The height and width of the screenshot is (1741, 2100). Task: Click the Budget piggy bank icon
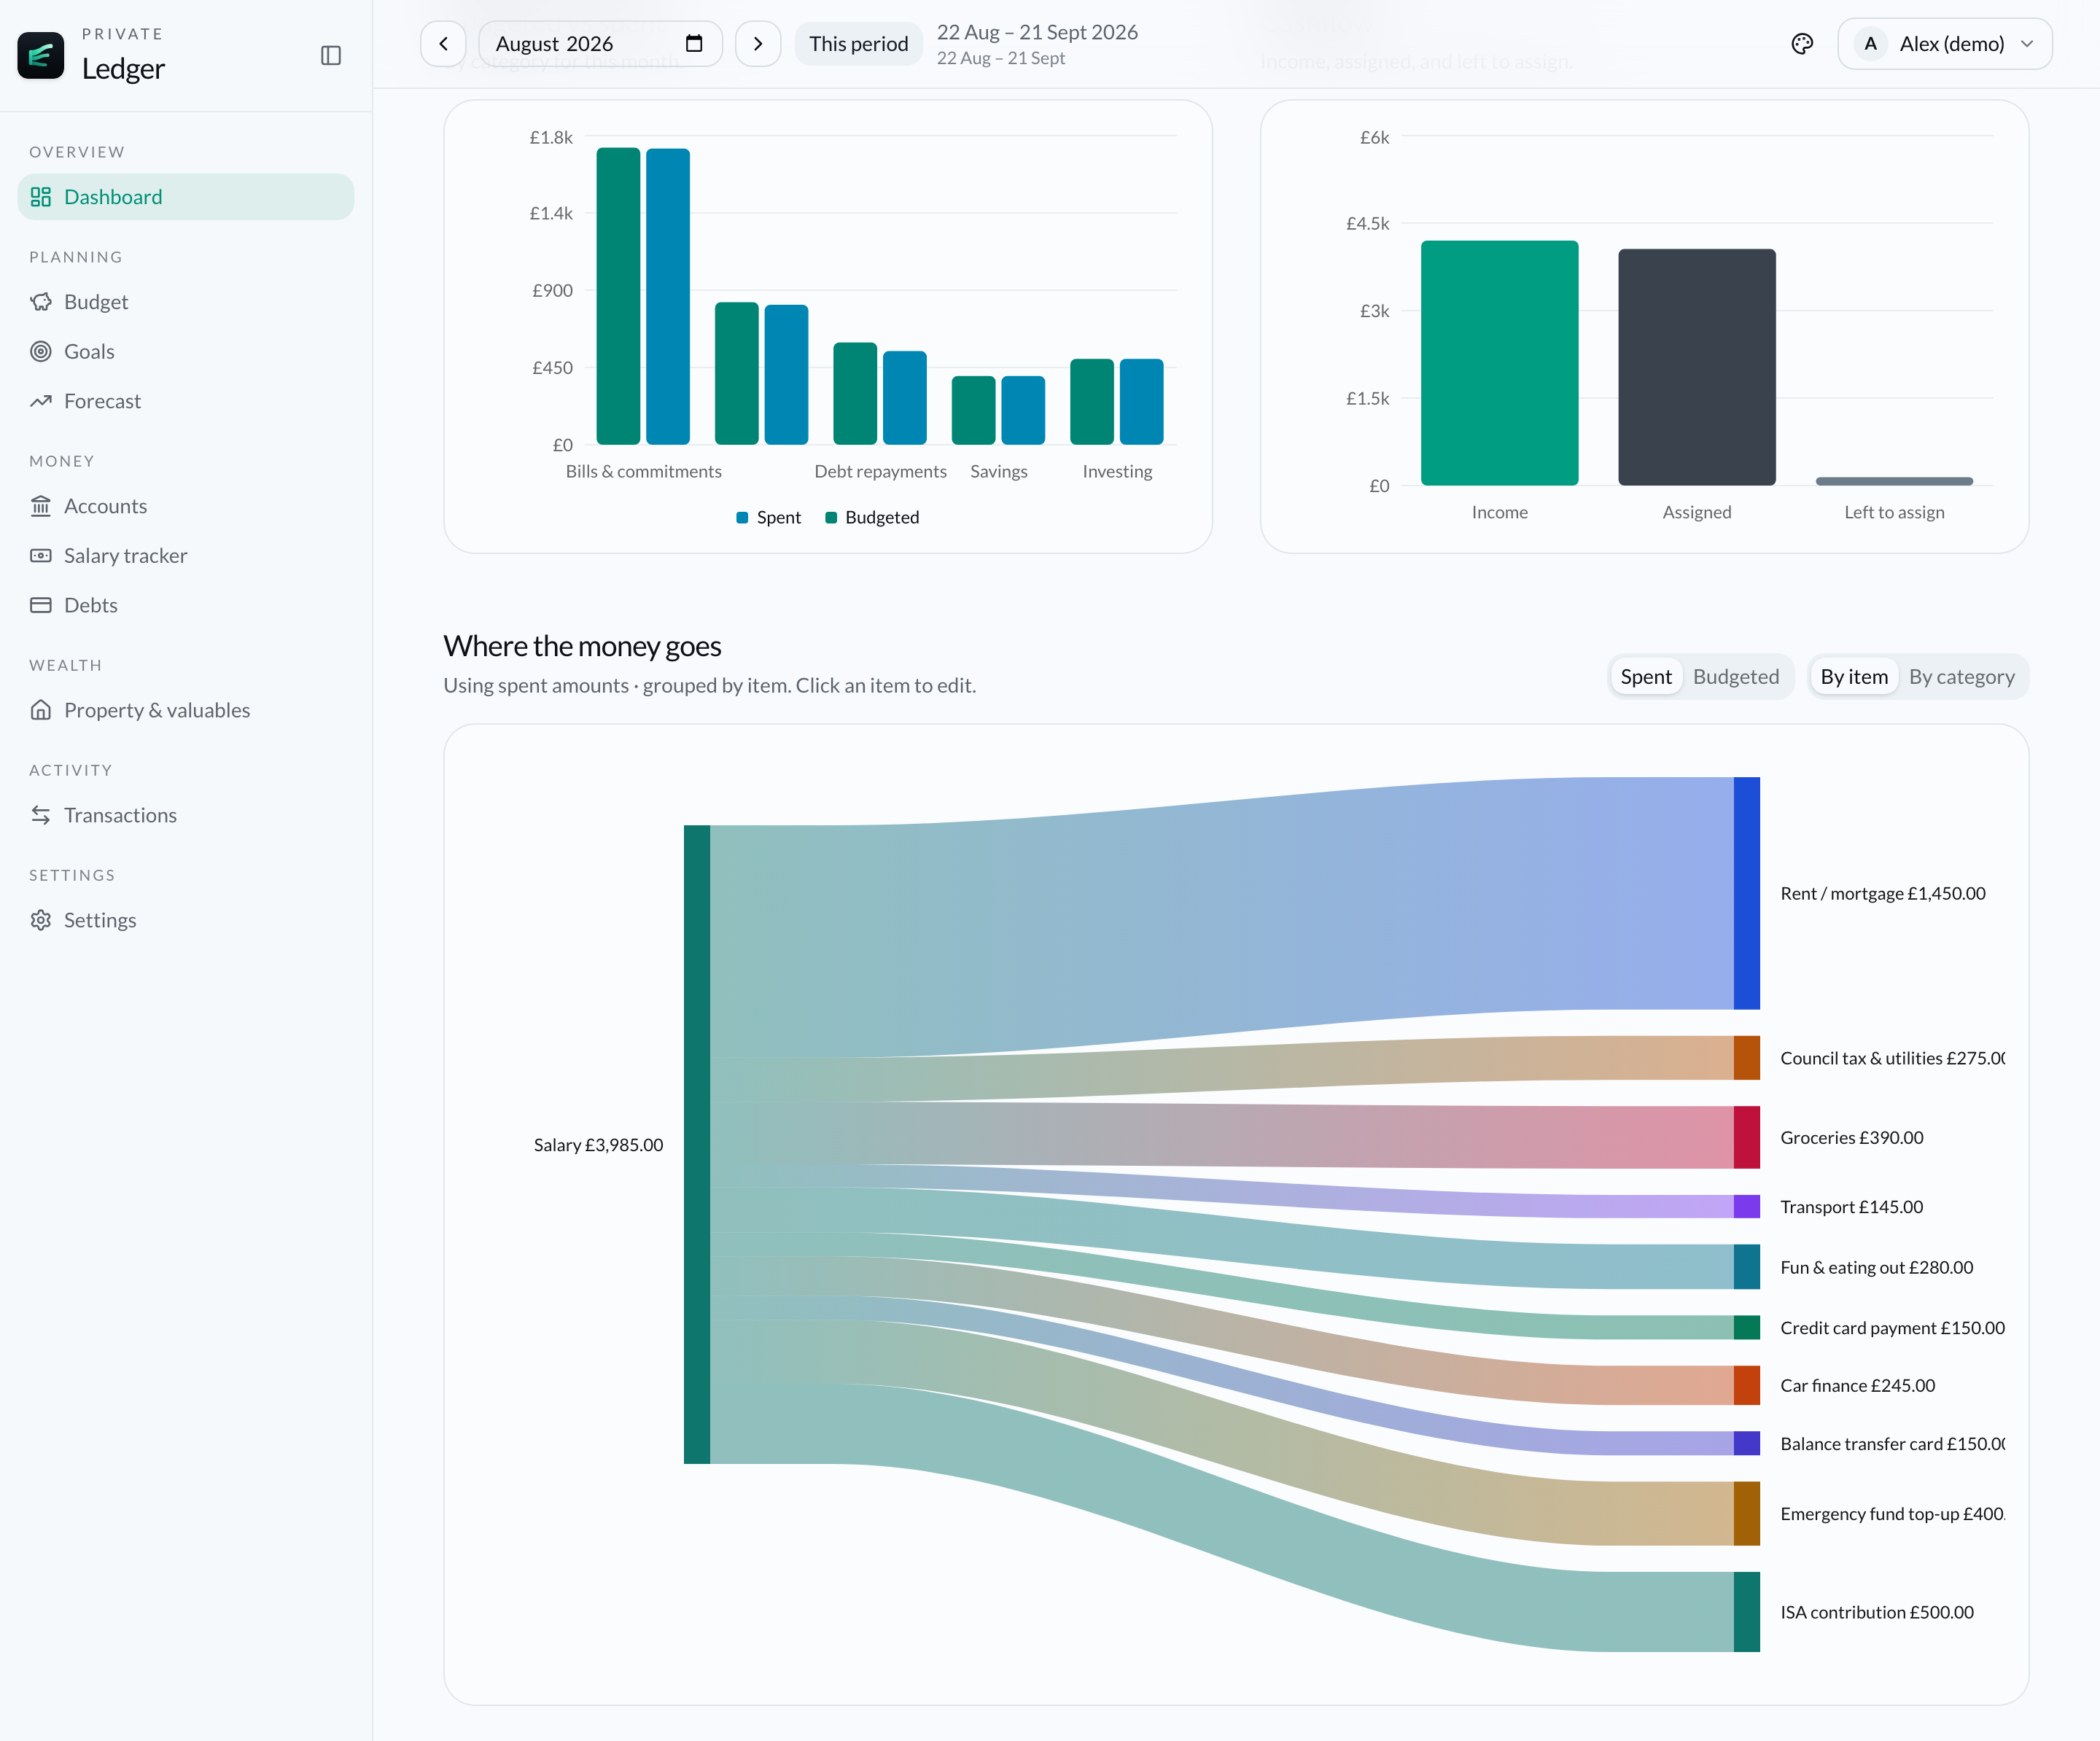pos(41,302)
